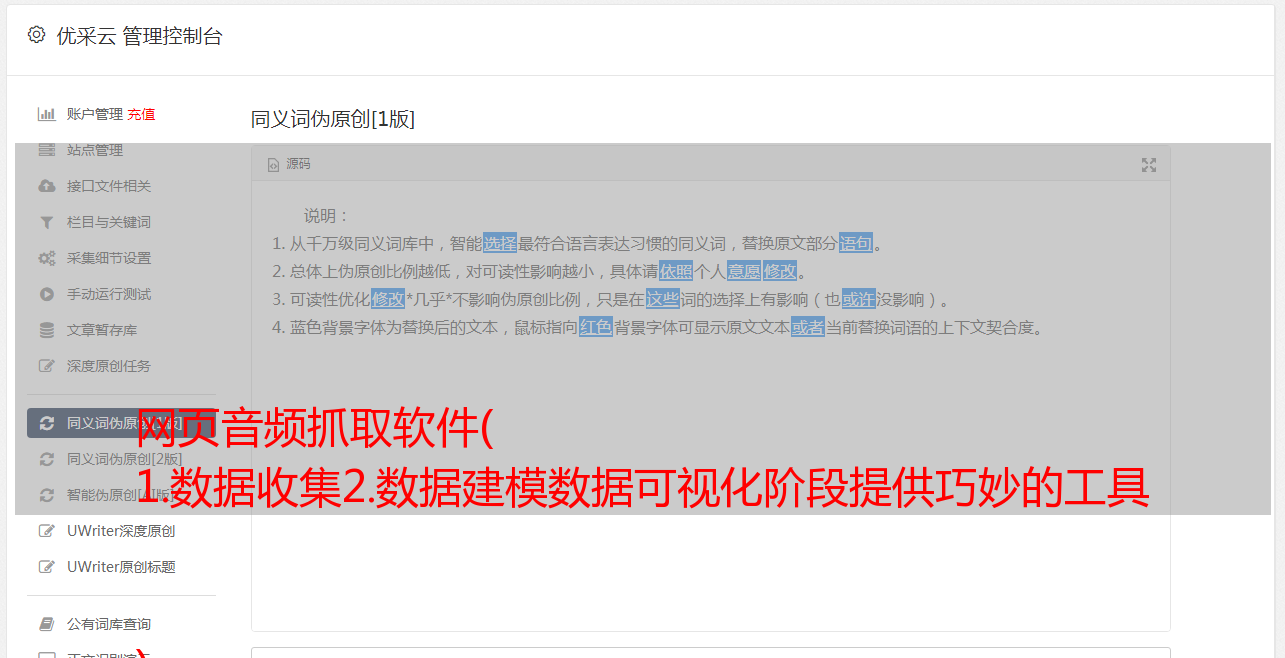
Task: Click the gear icon beside 优采云 管理控制台
Action: pos(36,35)
